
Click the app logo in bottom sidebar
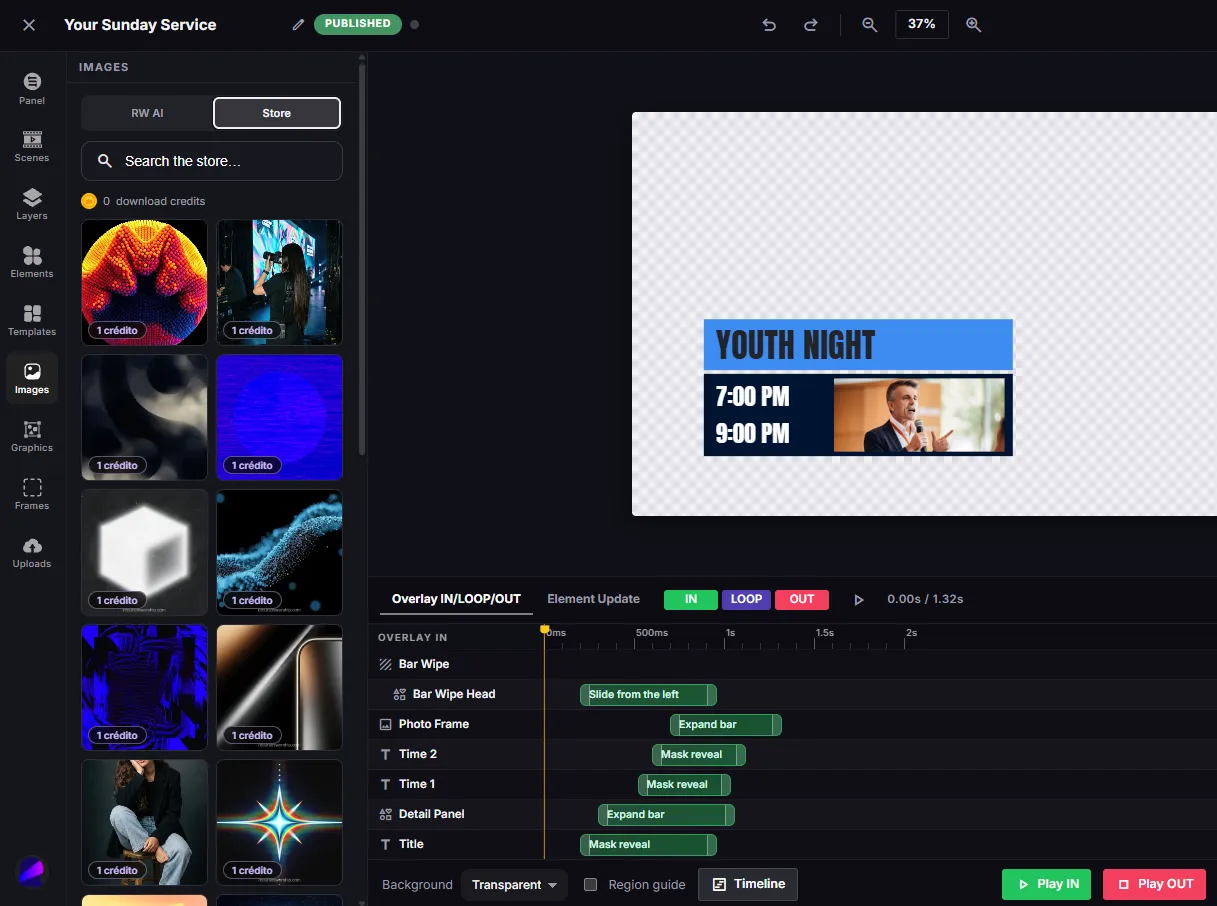tap(32, 871)
